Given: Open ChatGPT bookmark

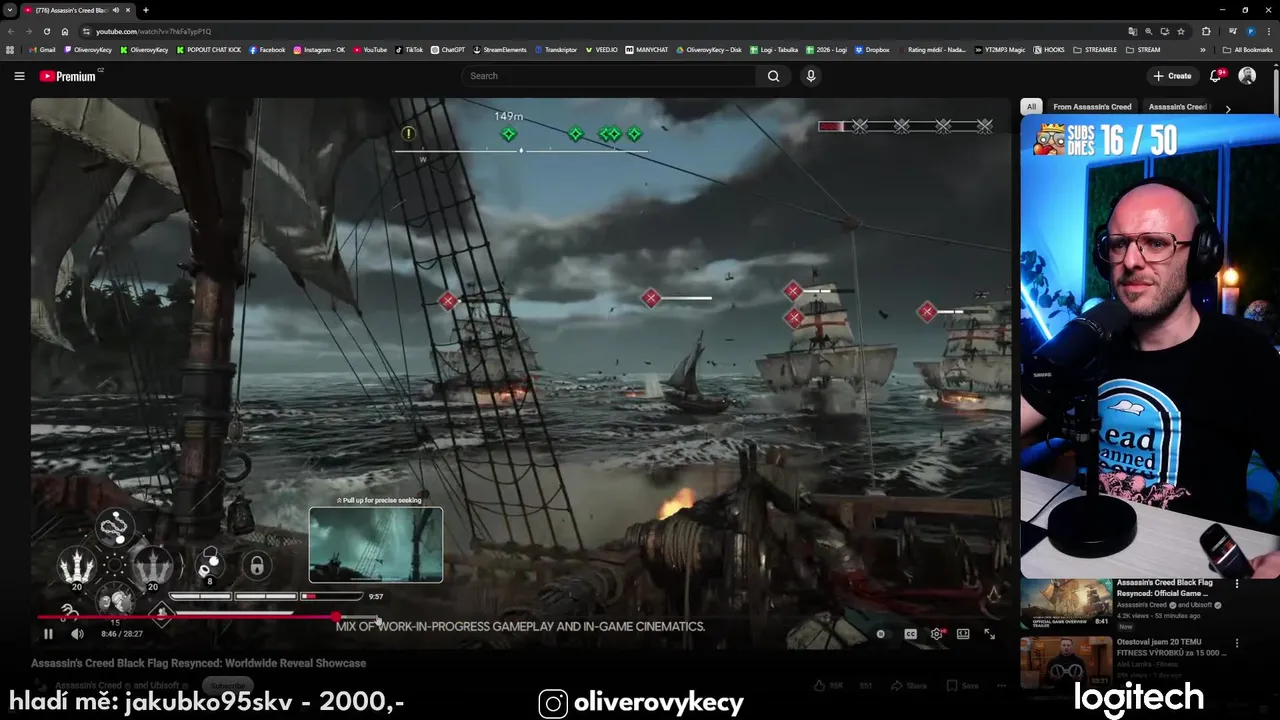Looking at the screenshot, I should (448, 49).
